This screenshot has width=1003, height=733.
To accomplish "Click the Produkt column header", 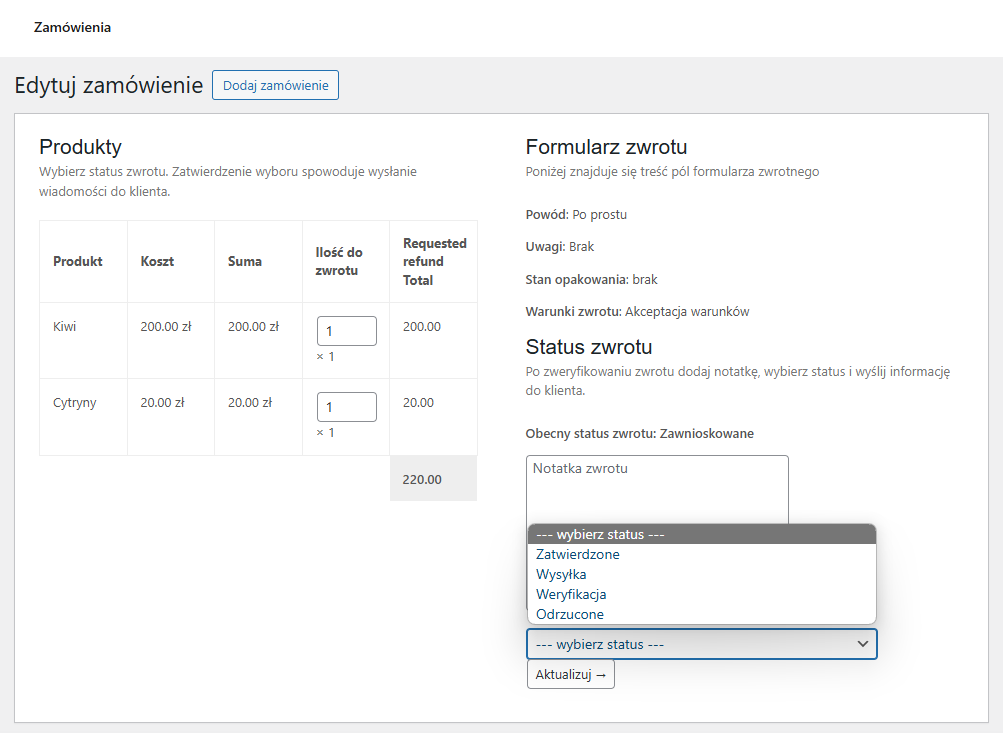I will 78,261.
